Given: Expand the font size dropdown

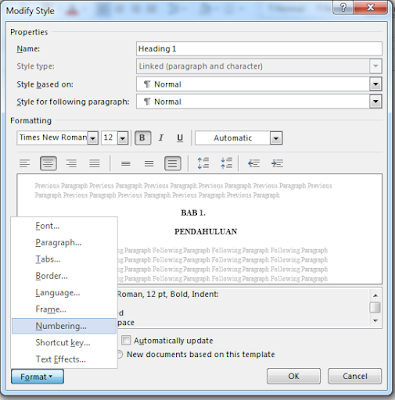Looking at the screenshot, I should coord(123,138).
